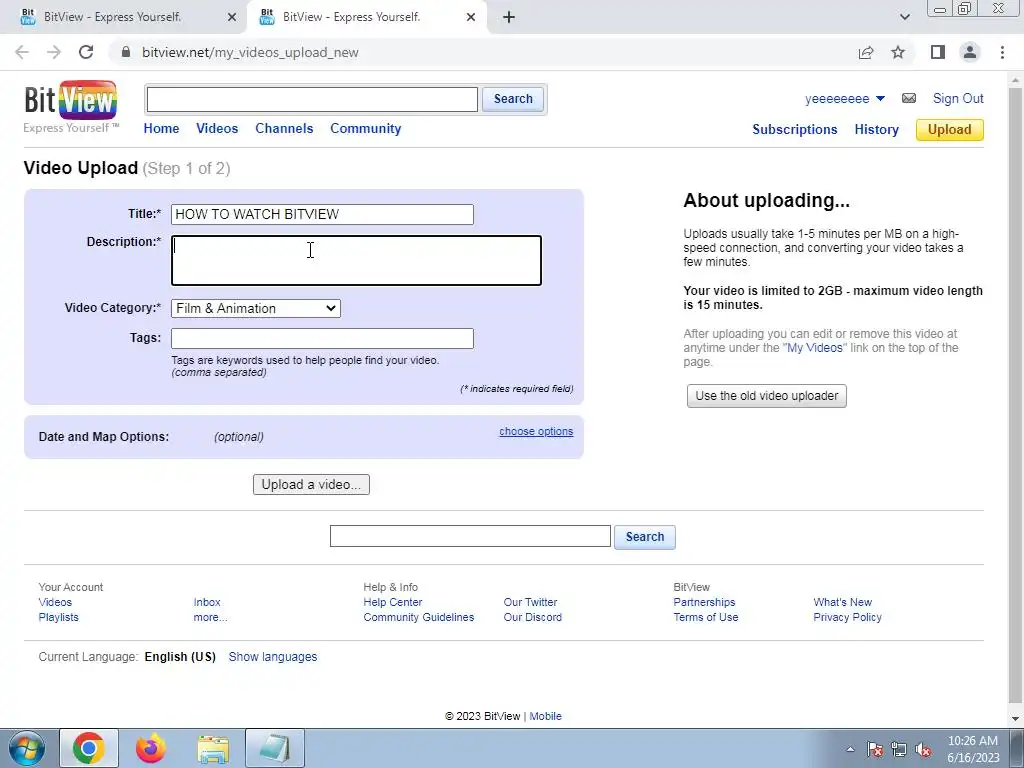Open the Community menu item
1024x768 pixels.
[366, 129]
